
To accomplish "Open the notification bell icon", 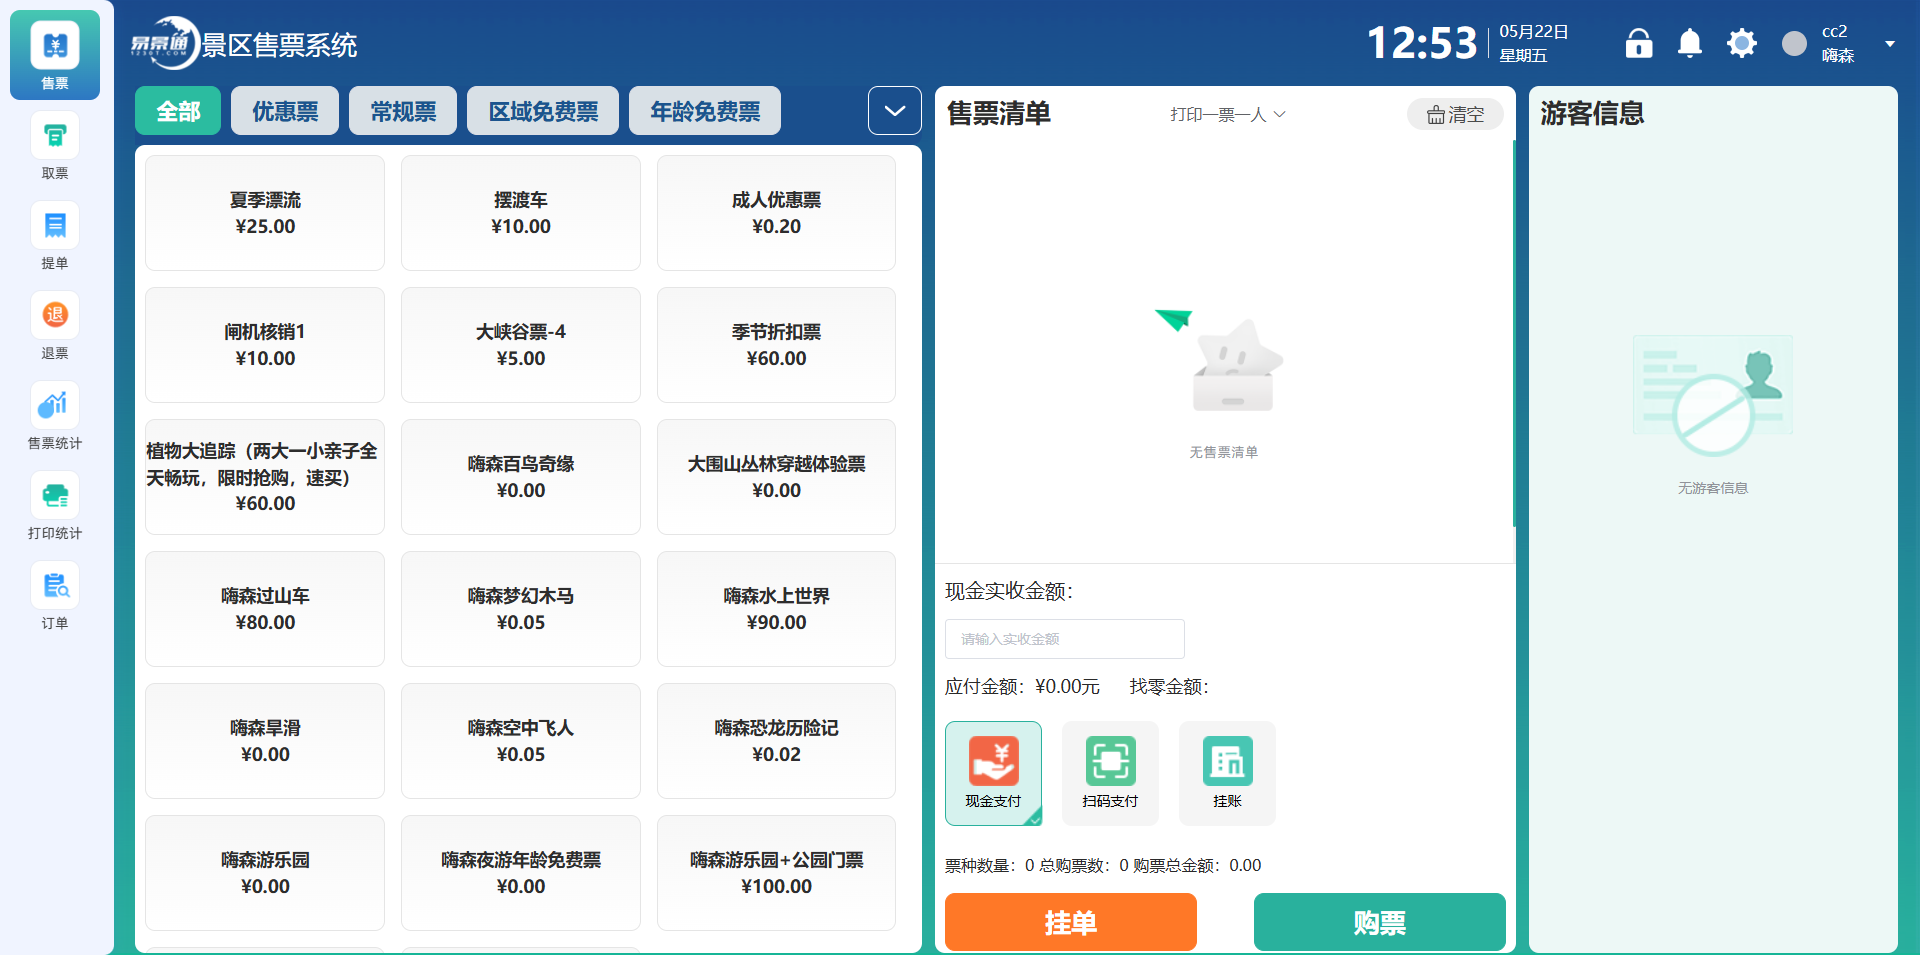I will pyautogui.click(x=1690, y=43).
